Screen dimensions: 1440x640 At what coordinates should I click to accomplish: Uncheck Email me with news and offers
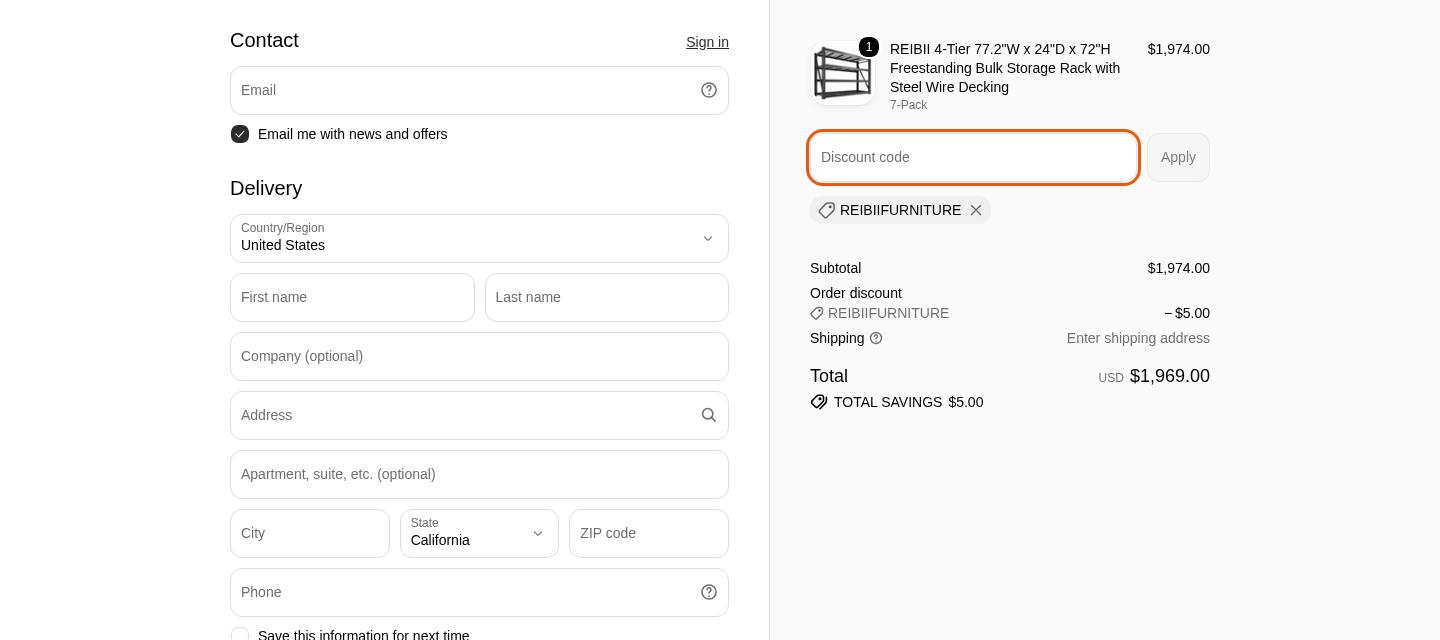(240, 134)
